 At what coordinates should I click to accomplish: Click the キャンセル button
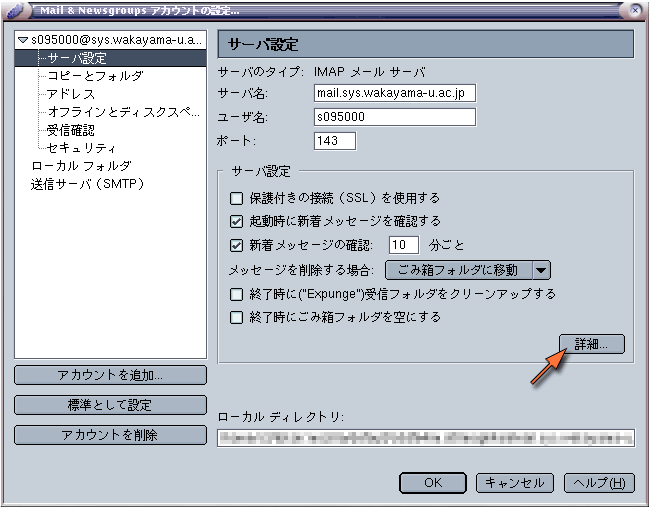[x=514, y=483]
